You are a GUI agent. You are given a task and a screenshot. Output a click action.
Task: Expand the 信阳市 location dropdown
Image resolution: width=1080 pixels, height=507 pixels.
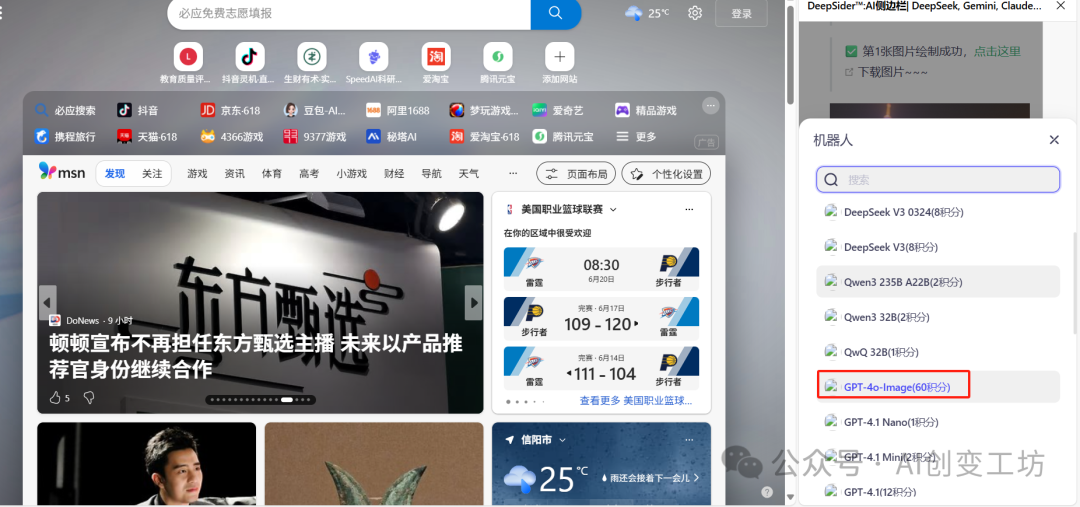click(563, 439)
